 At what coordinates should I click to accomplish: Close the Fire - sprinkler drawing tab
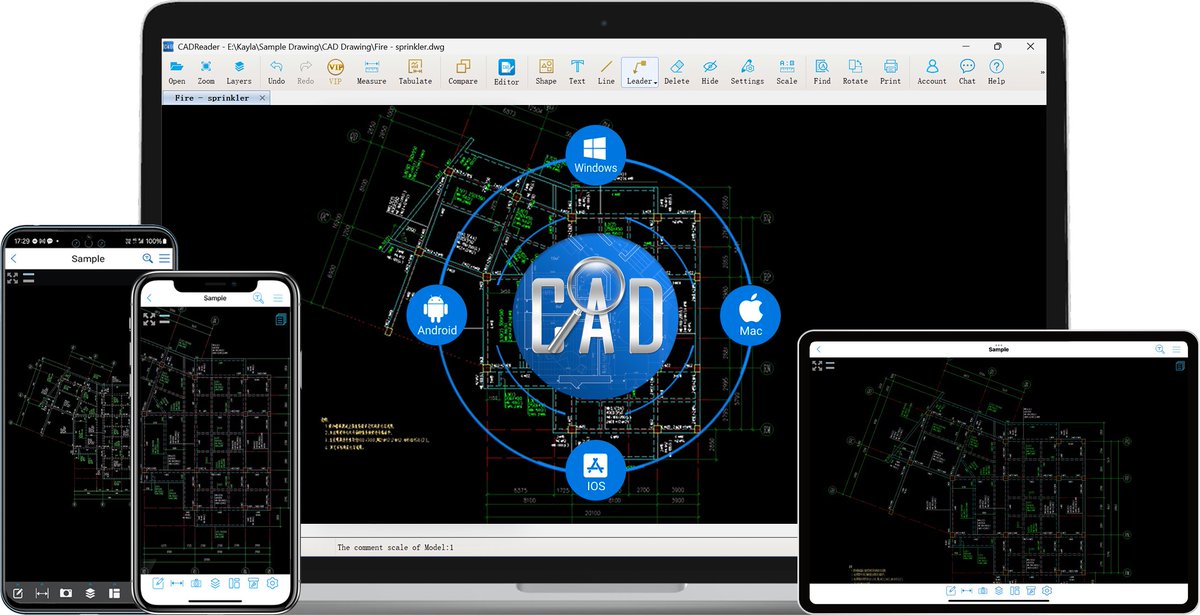(263, 98)
